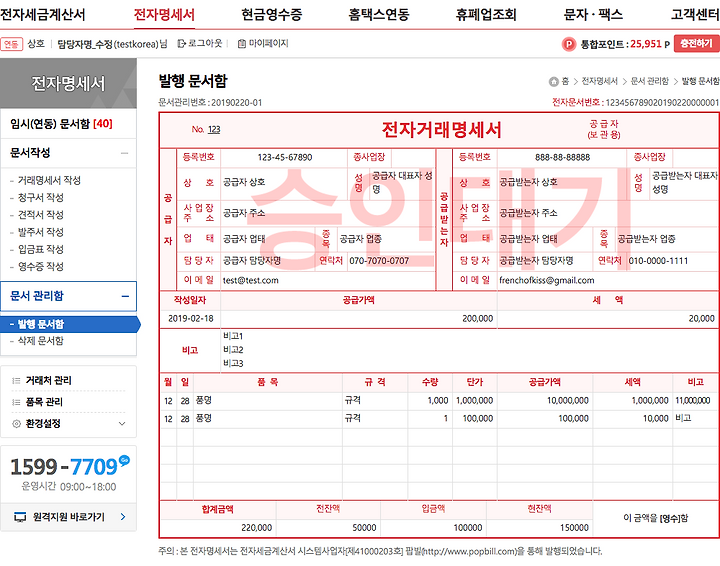Click the 세액 value 20,000
The width and height of the screenshot is (720, 566).
[702, 319]
